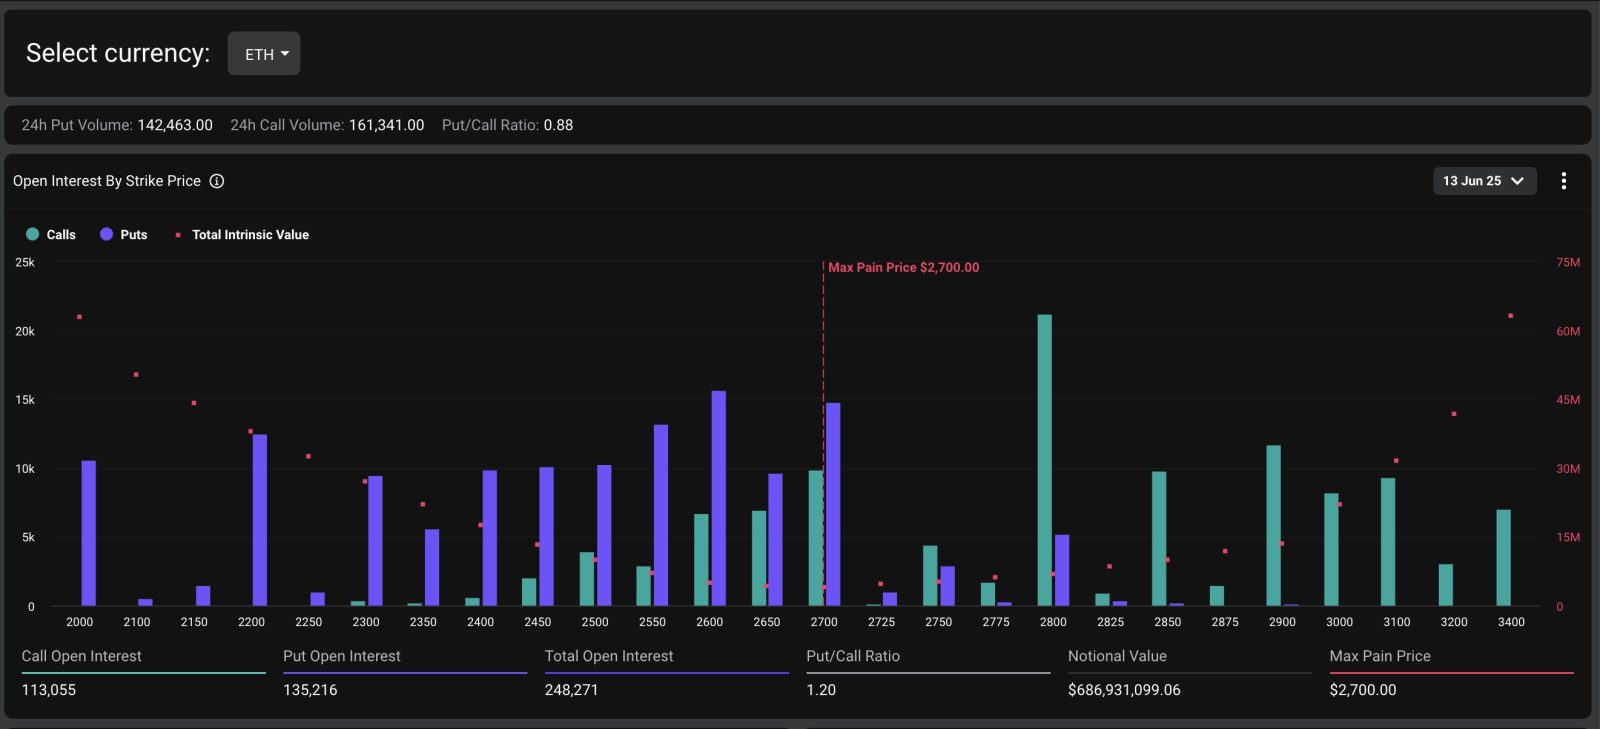Click the tall call bar at 2800 strike

1044,460
